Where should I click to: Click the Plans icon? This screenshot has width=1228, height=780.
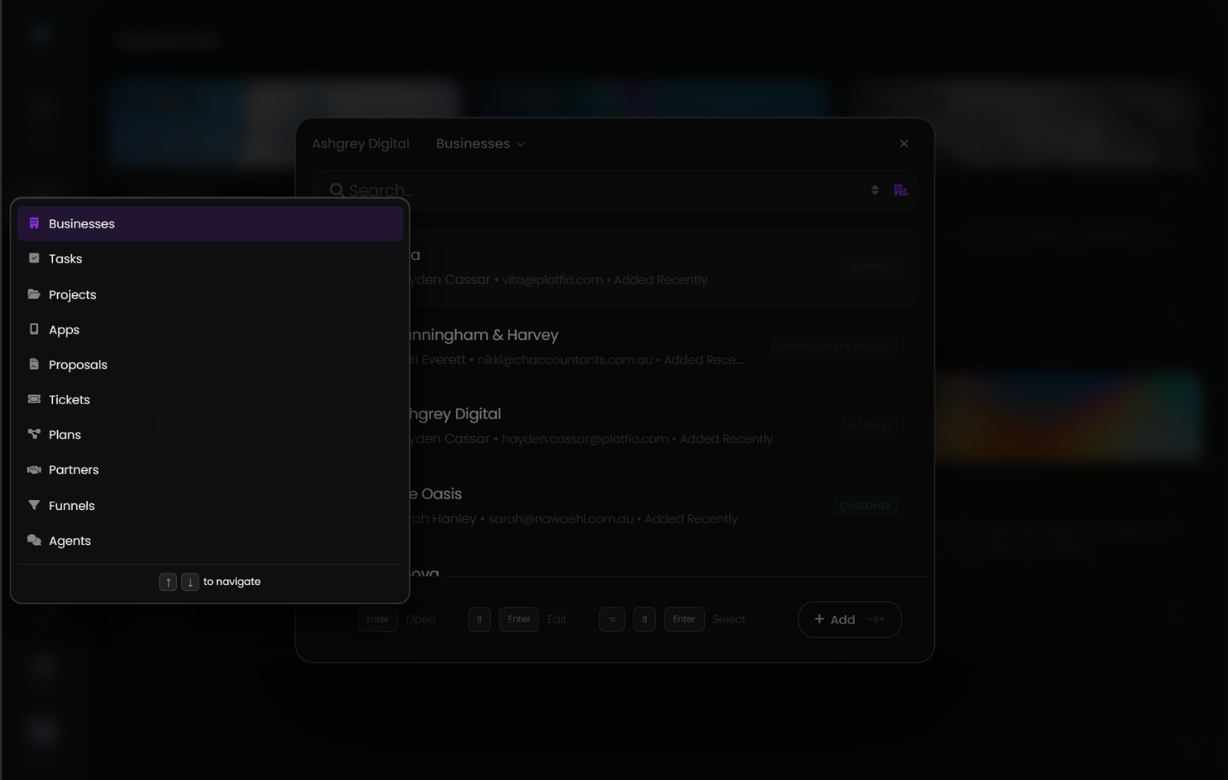[35, 434]
